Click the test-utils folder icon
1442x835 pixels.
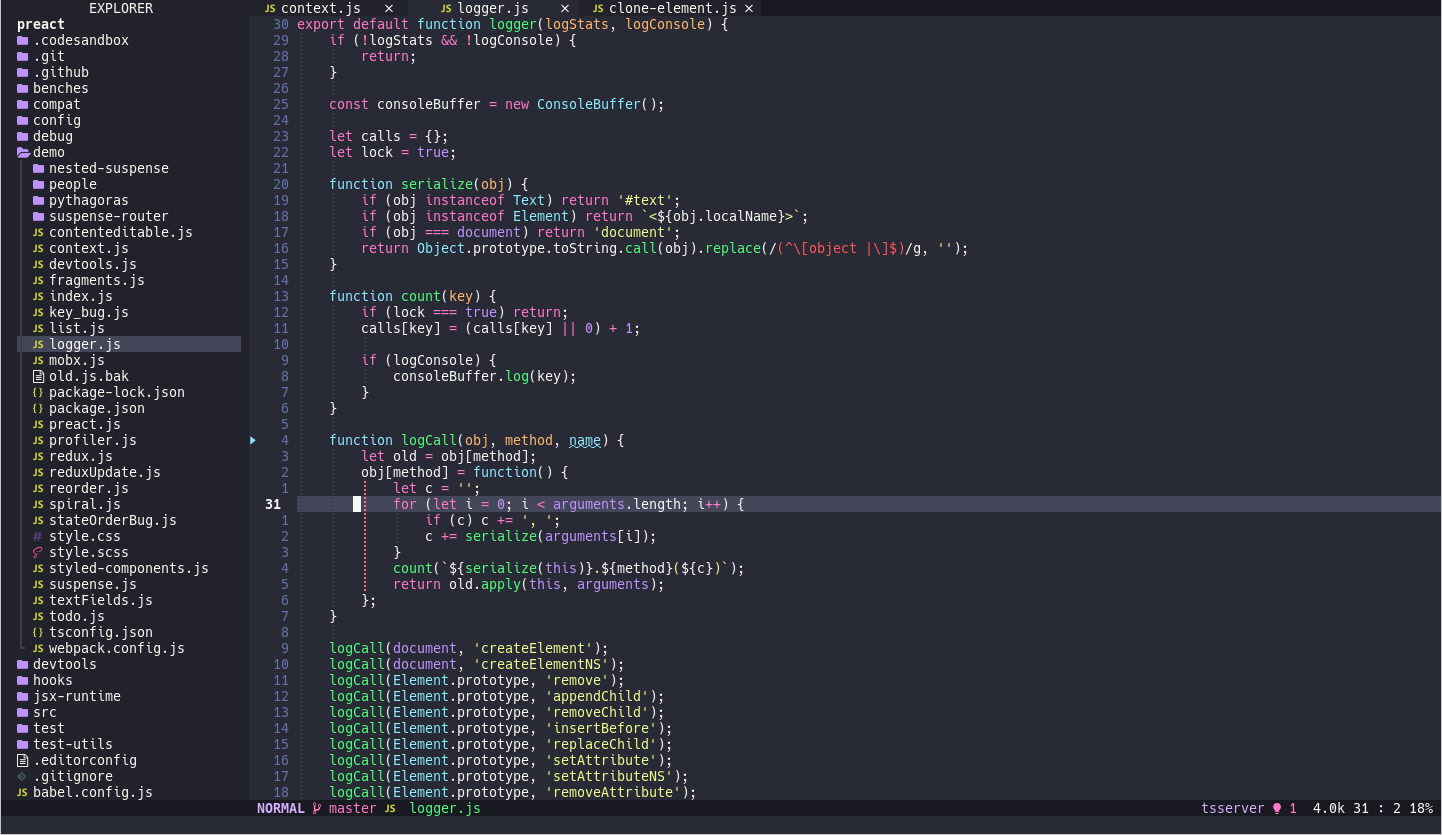[23, 744]
